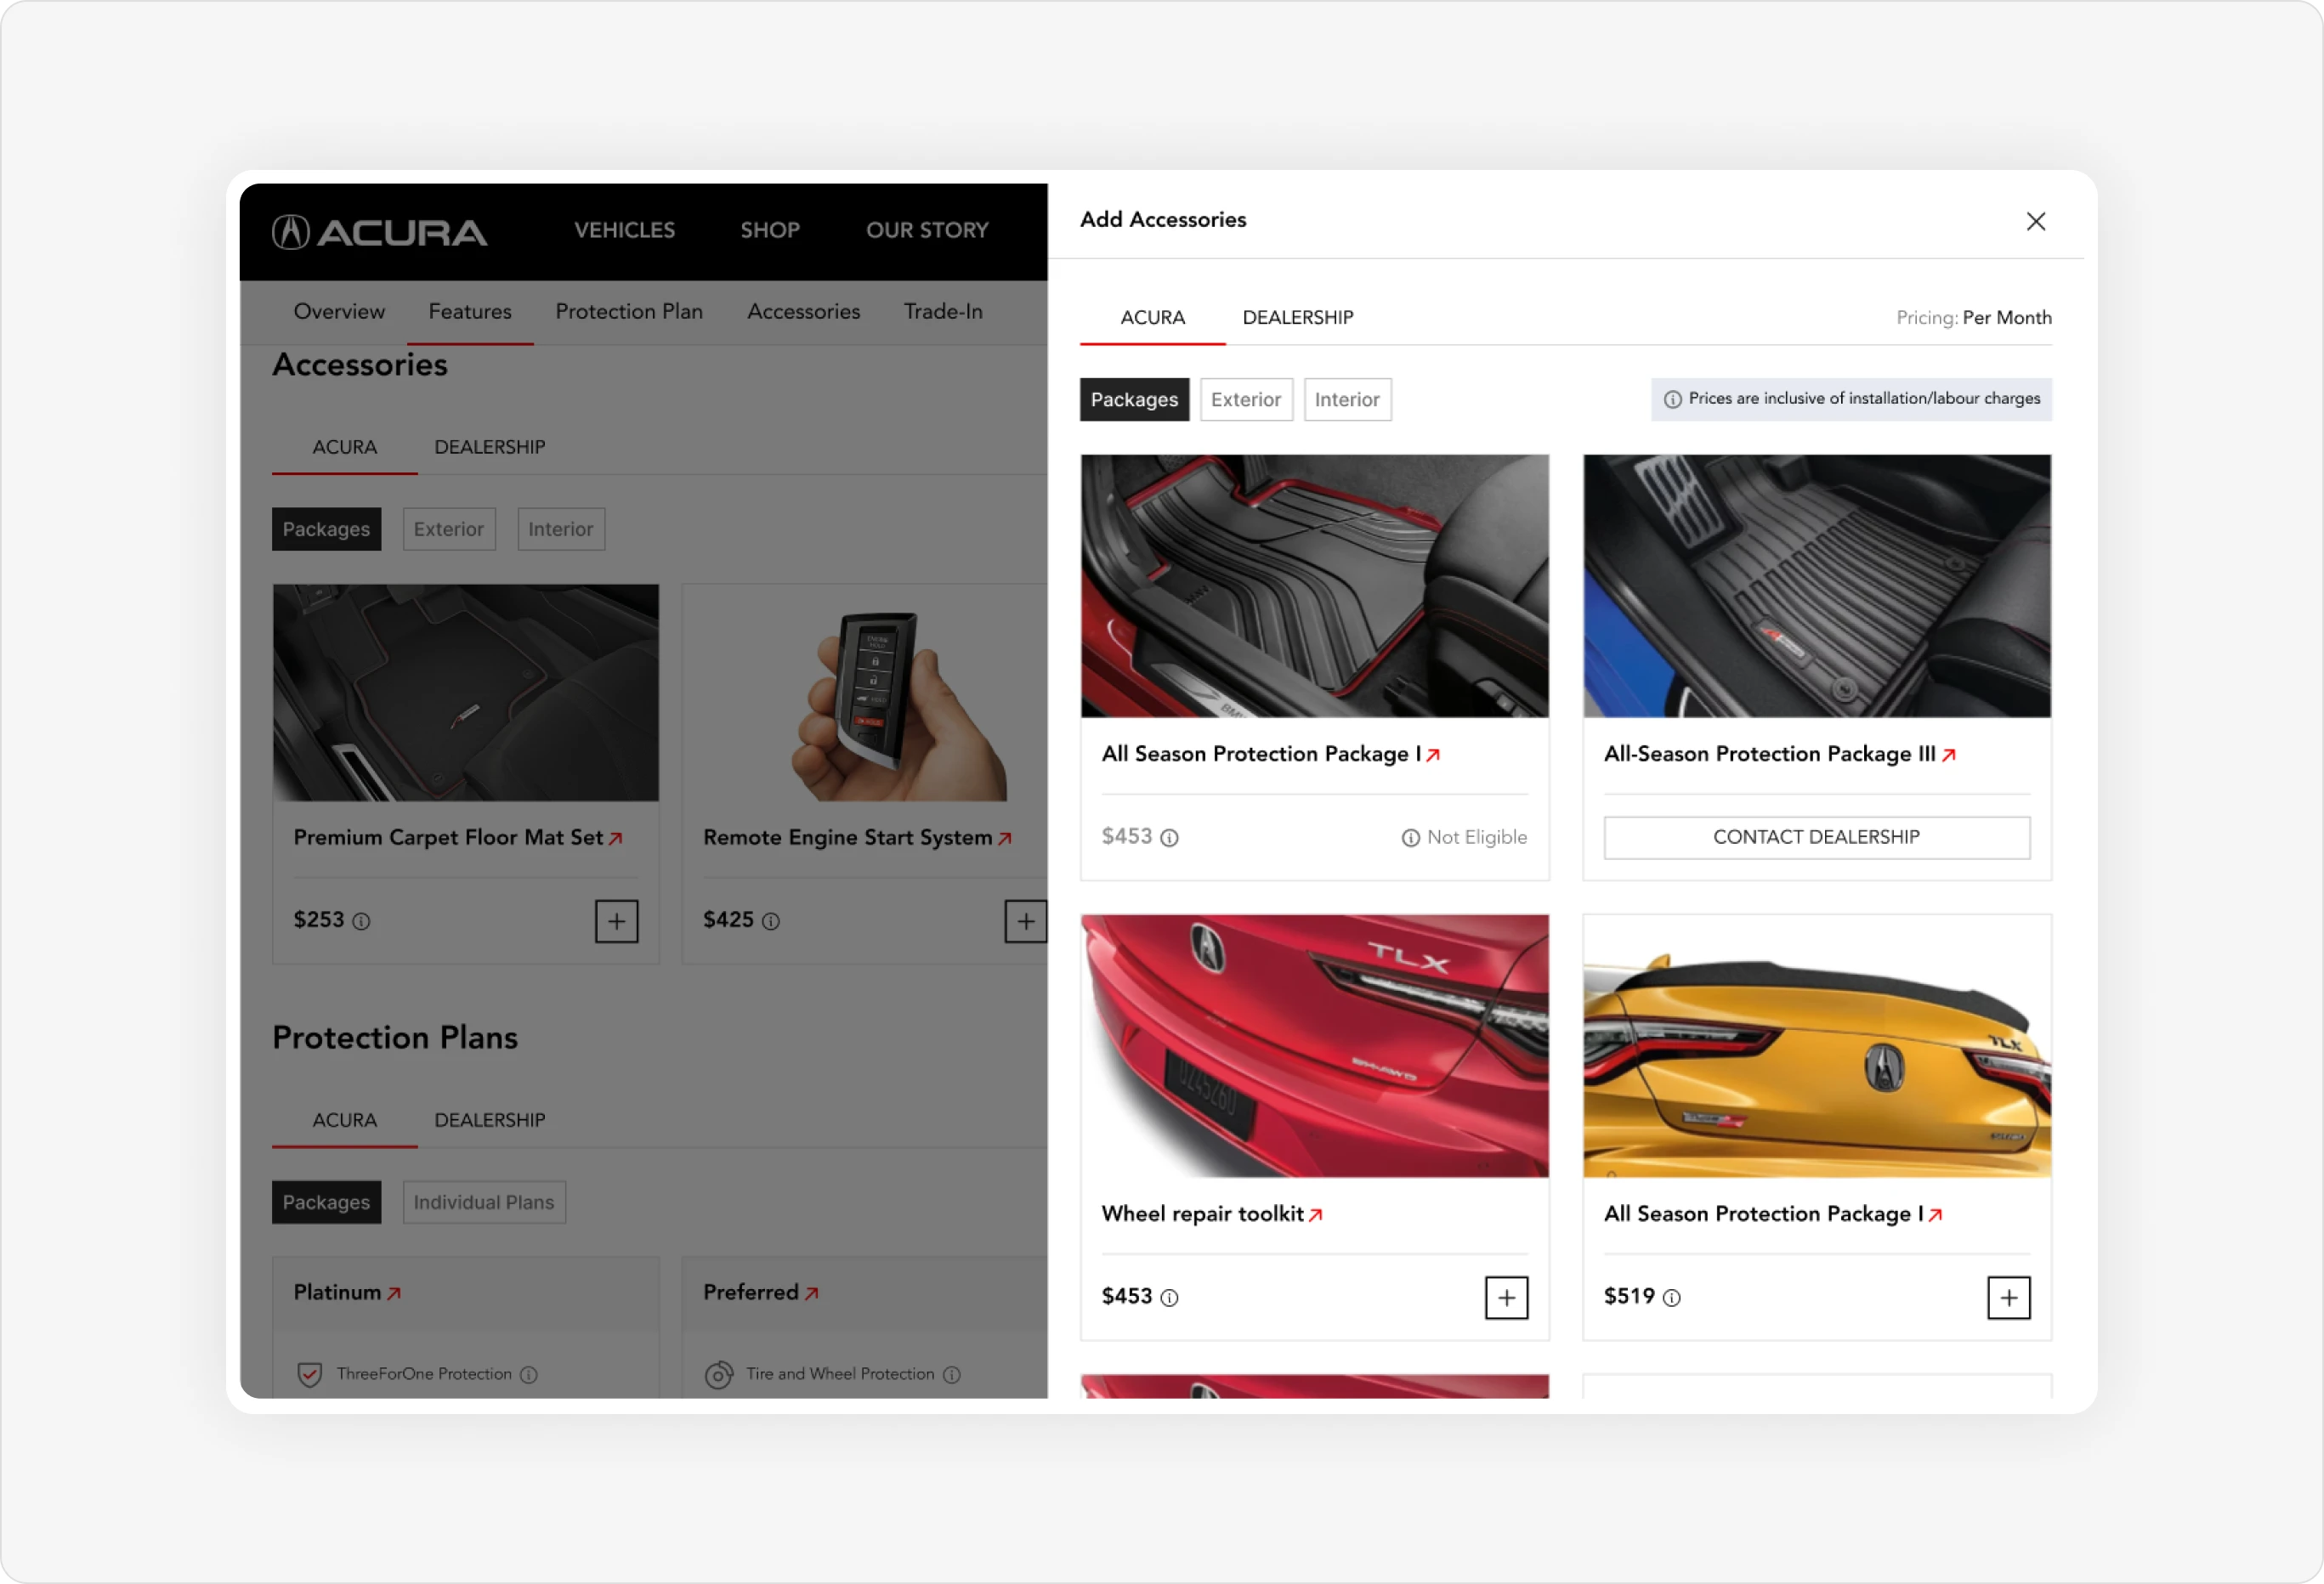The height and width of the screenshot is (1584, 2324).
Task: Switch to ACURA tab in Add Accessories
Action: point(1152,317)
